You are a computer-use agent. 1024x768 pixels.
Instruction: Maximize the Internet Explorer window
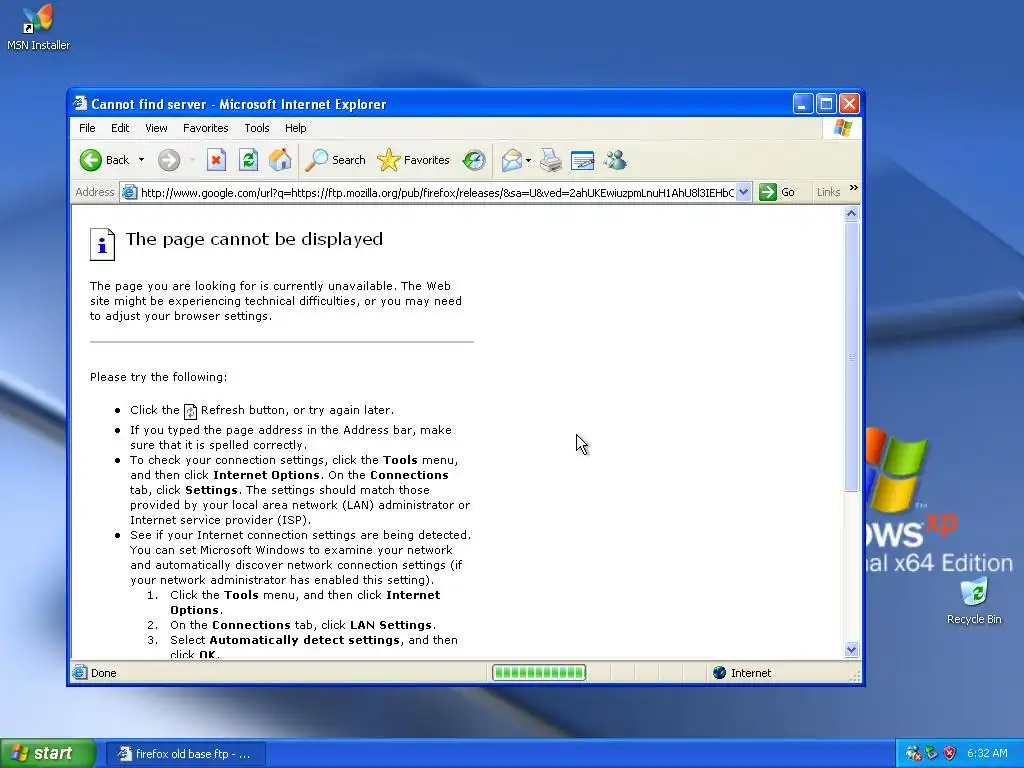(x=826, y=103)
